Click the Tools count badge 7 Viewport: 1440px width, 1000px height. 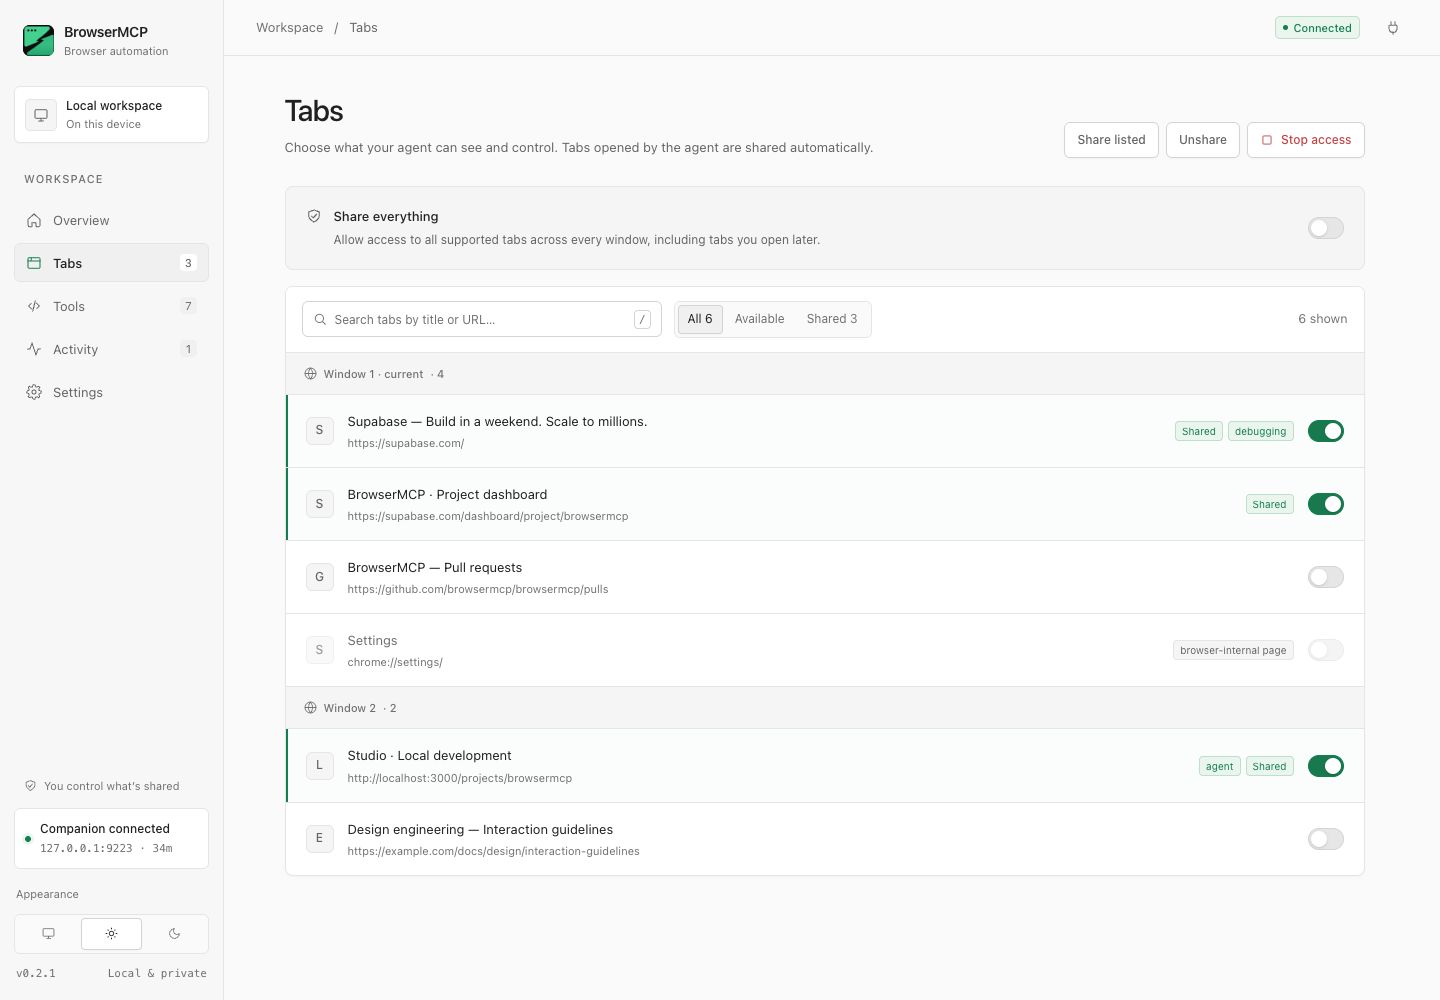pos(188,306)
